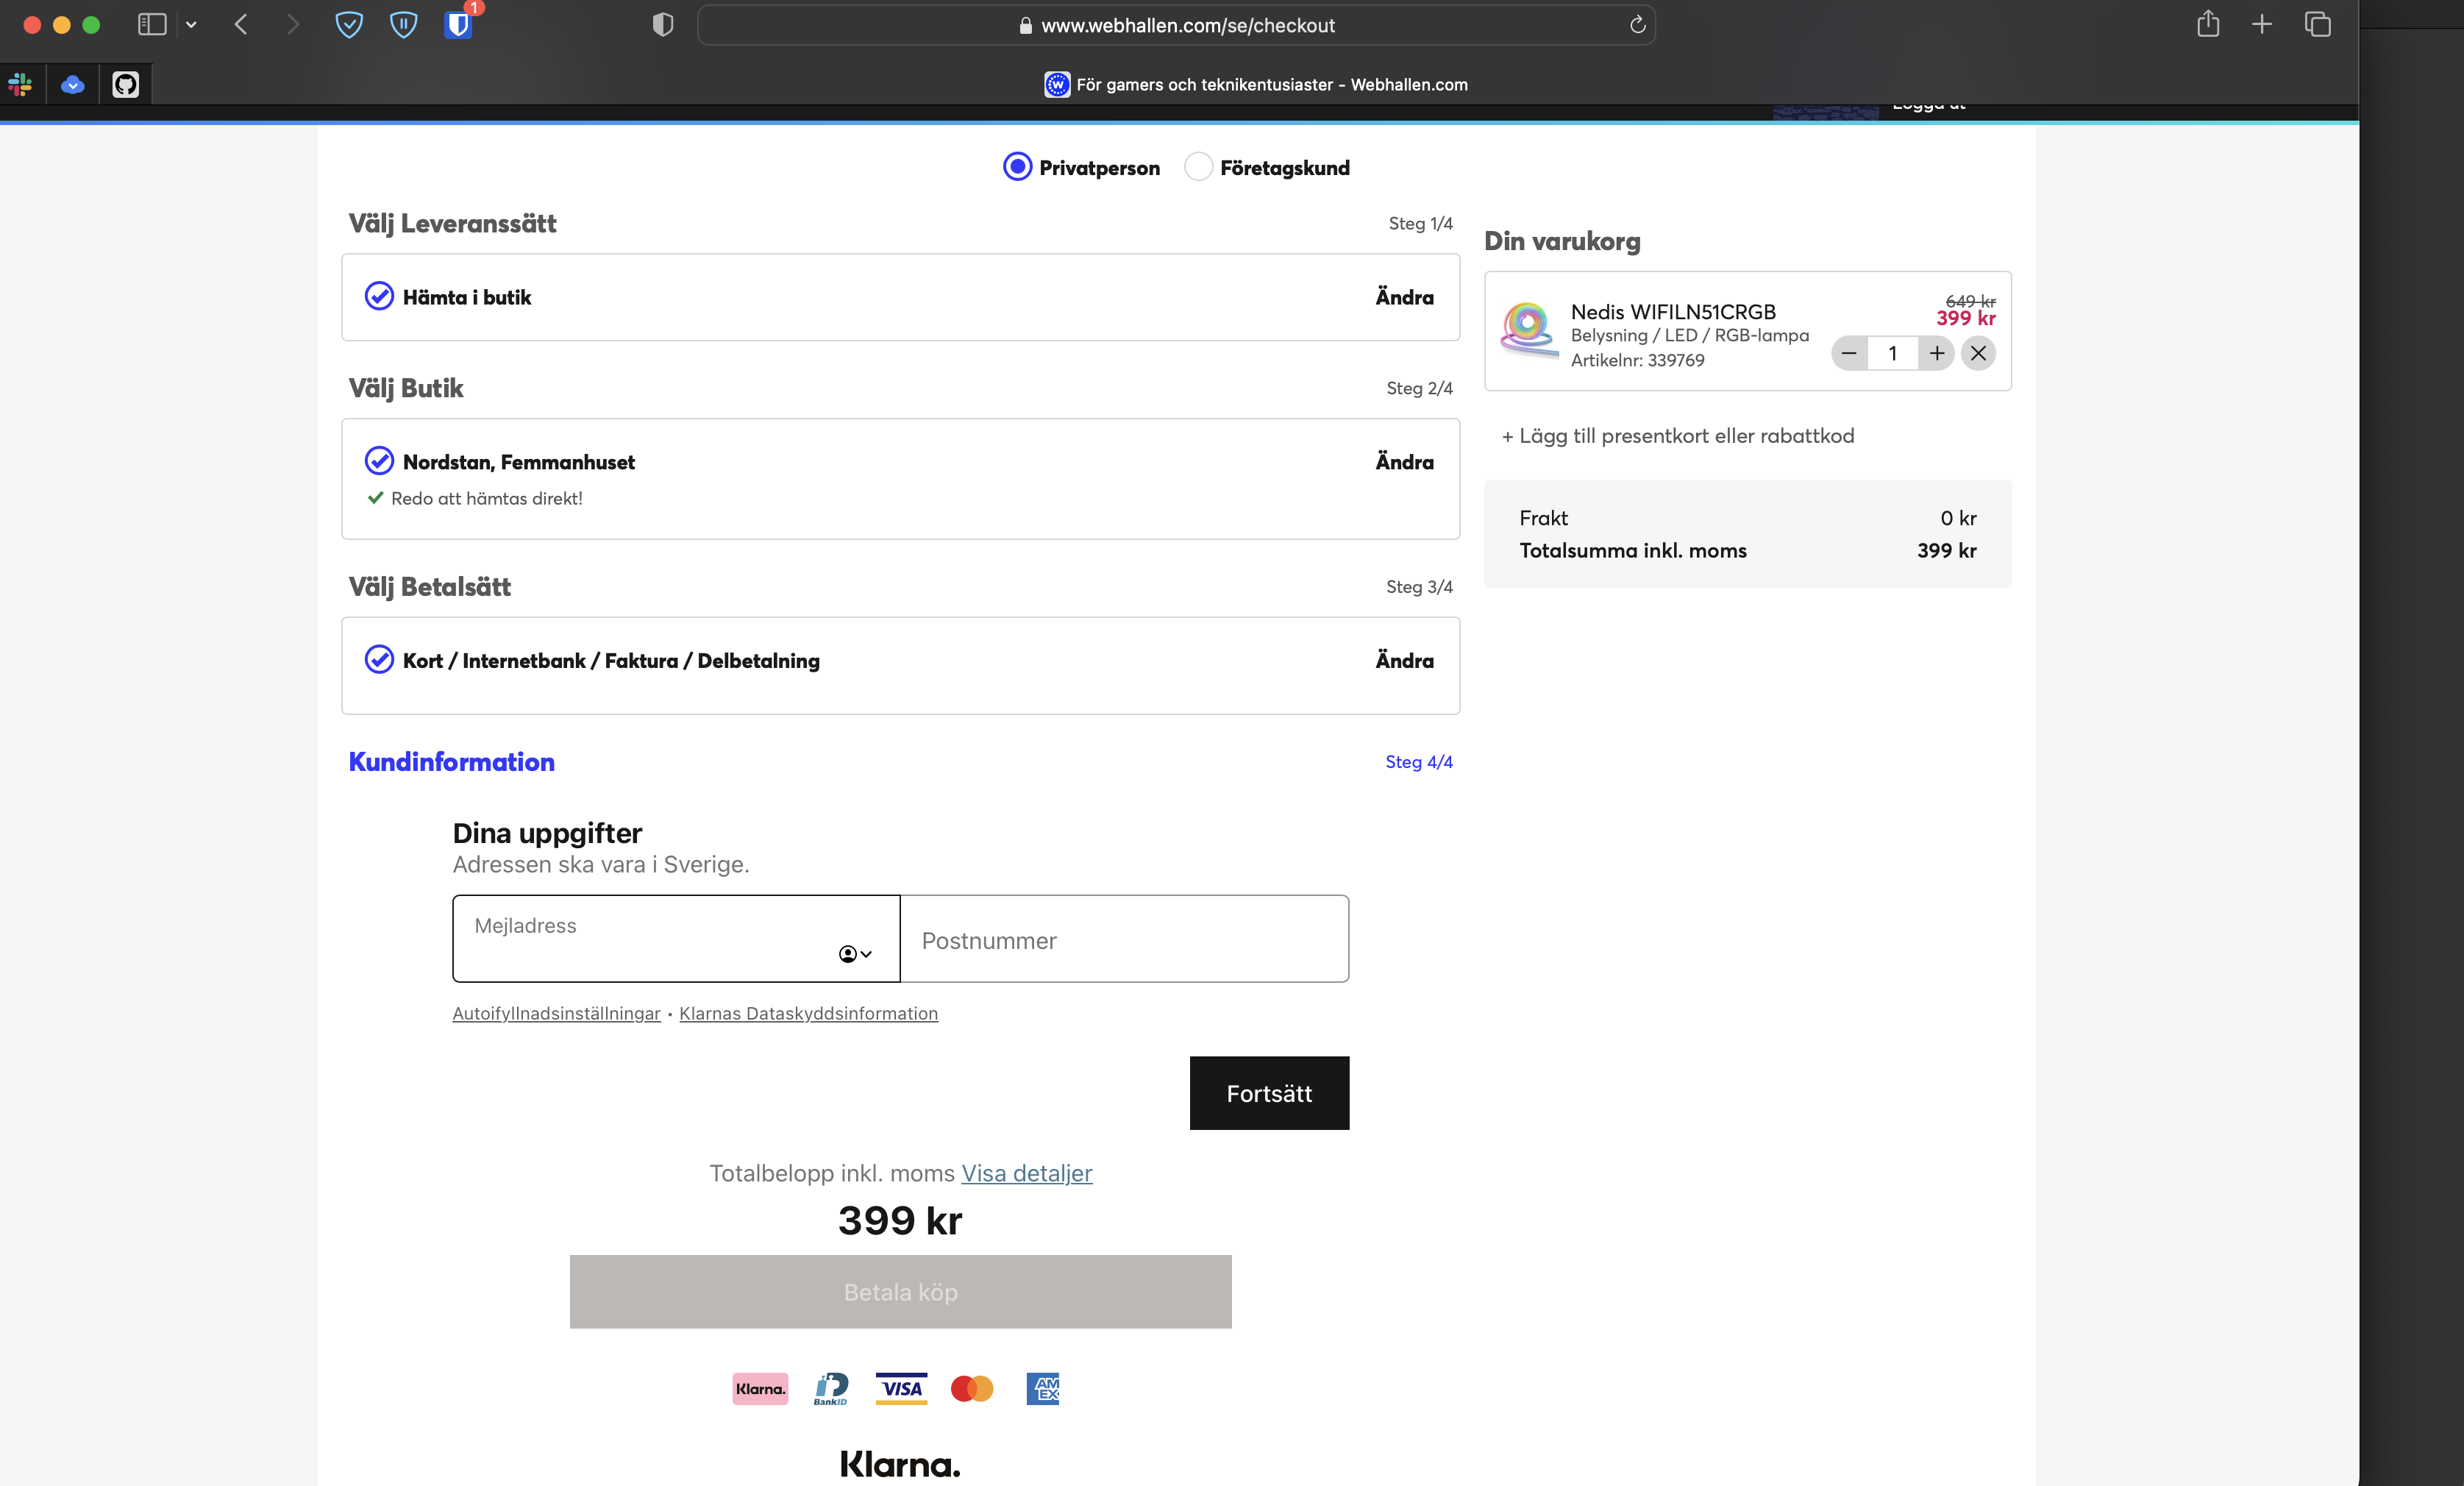Click the Visa payment icon

pos(901,1389)
